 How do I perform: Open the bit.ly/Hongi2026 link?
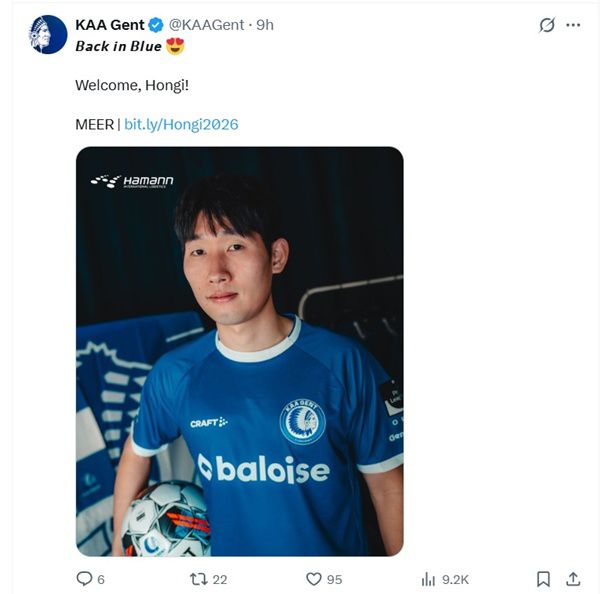(x=181, y=125)
